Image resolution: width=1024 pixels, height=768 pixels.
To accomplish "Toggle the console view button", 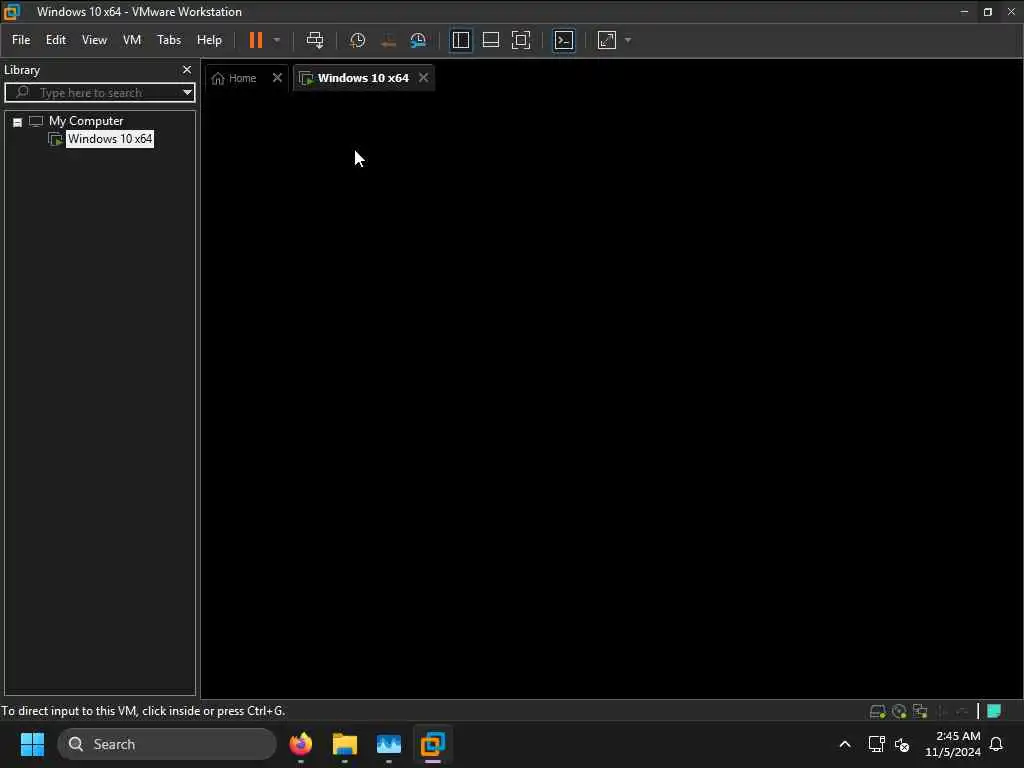I will 564,40.
